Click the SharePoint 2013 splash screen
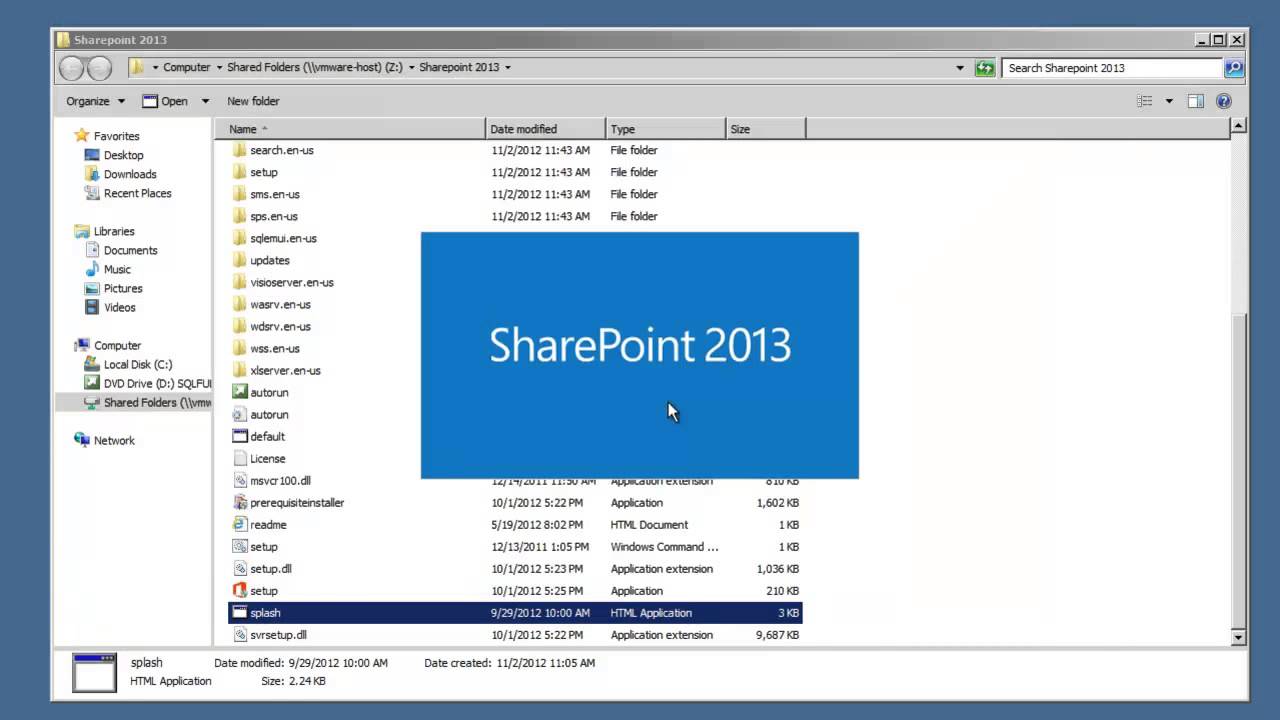 [639, 355]
